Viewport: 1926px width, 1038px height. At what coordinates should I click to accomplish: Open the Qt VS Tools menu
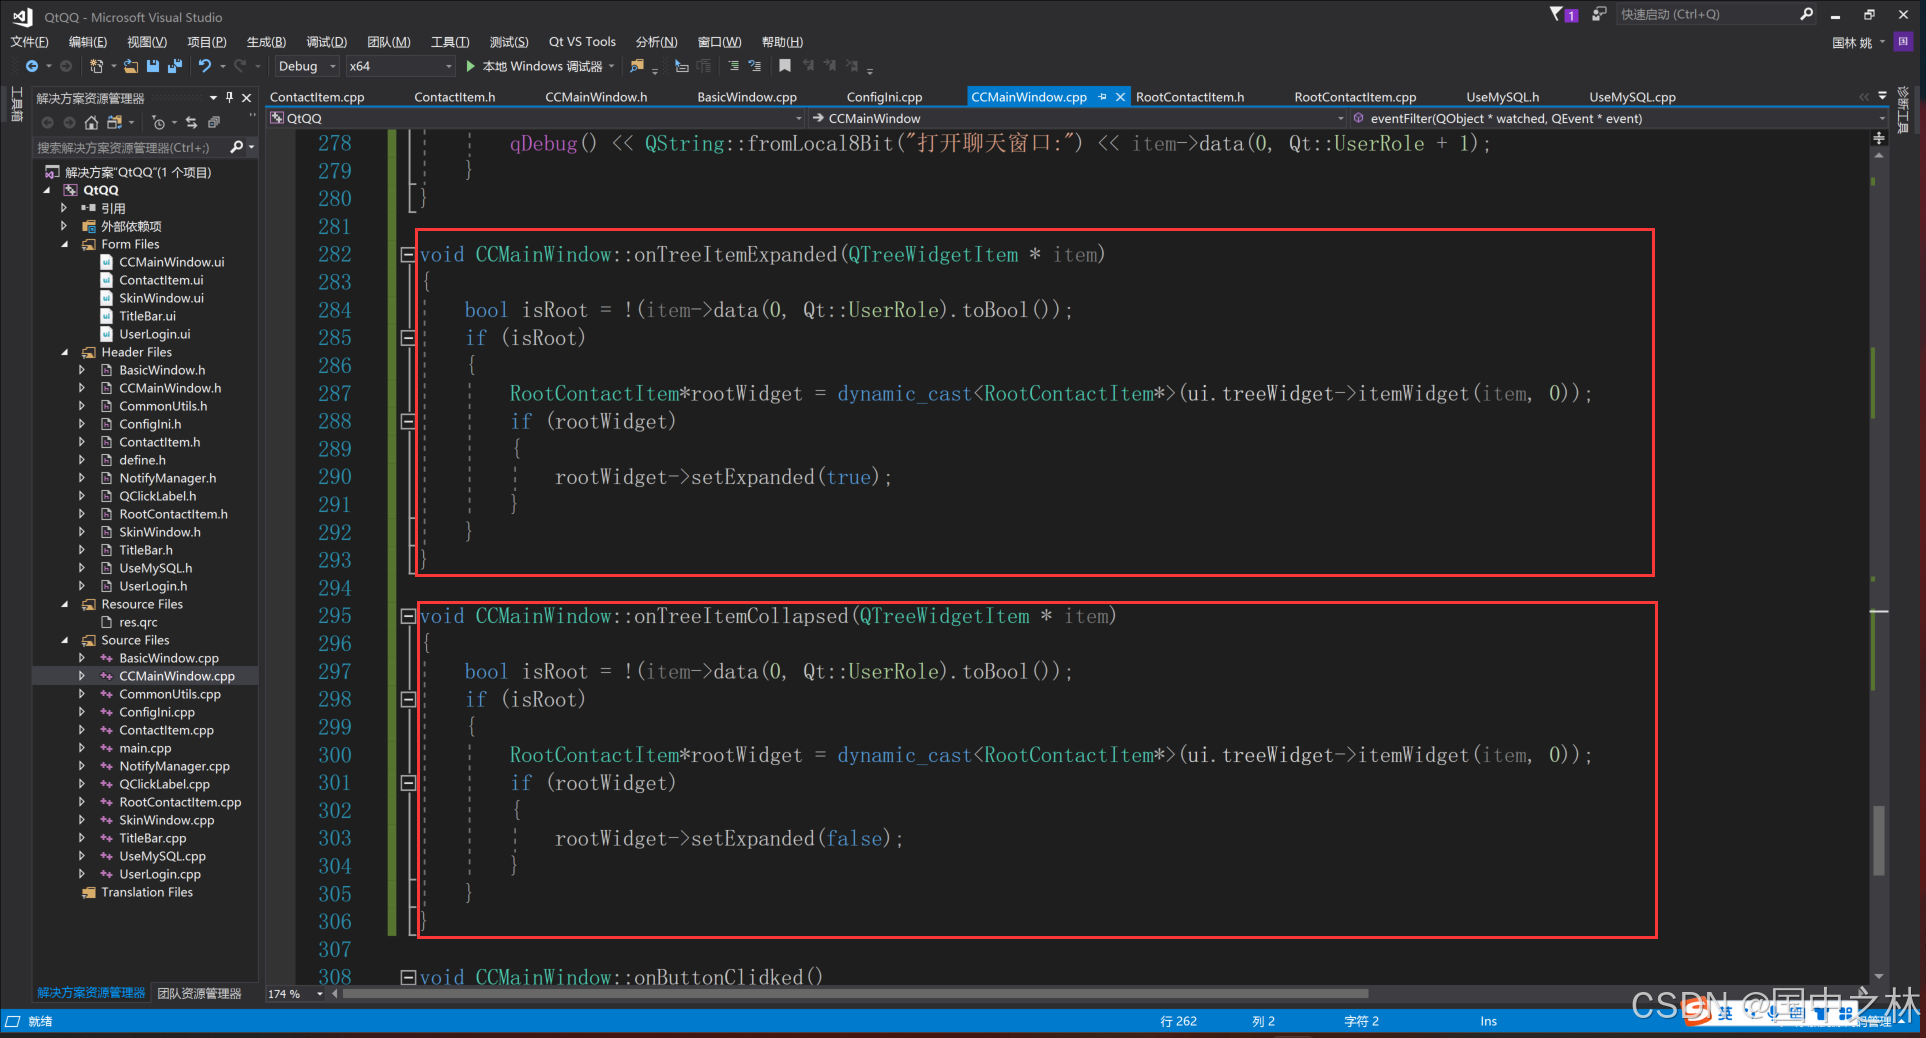[582, 41]
